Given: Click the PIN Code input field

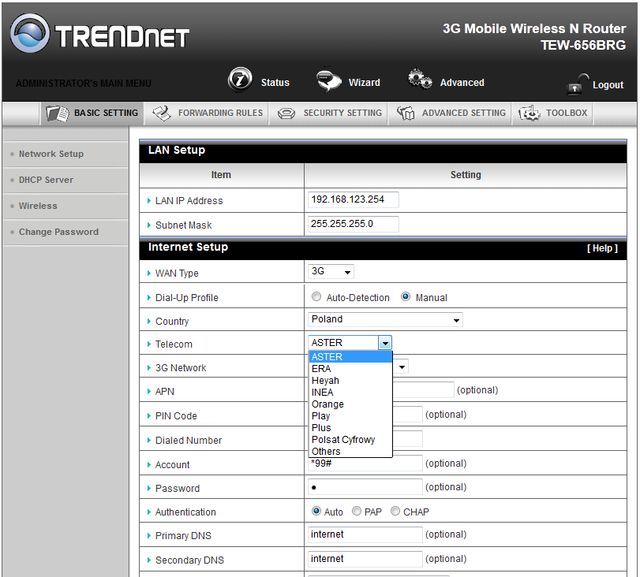Looking at the screenshot, I should 407,414.
